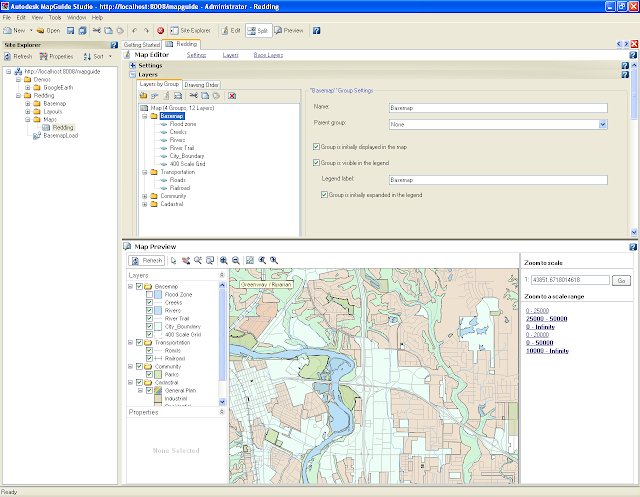The height and width of the screenshot is (497, 640).
Task: Open the Window menu
Action: pyautogui.click(x=76, y=18)
